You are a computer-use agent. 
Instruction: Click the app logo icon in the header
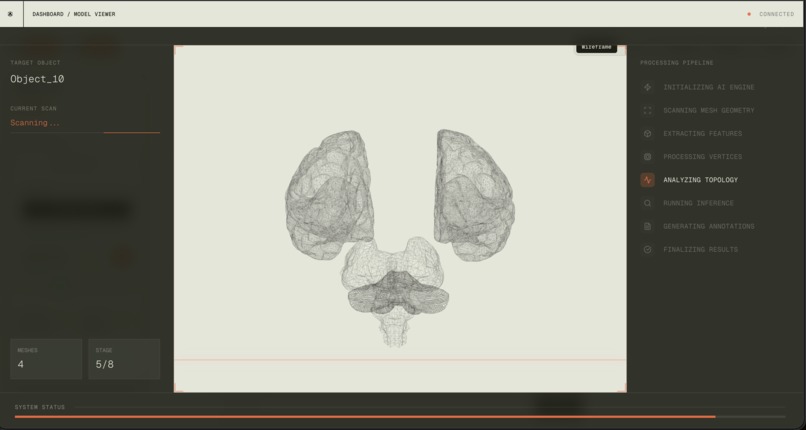click(x=10, y=14)
